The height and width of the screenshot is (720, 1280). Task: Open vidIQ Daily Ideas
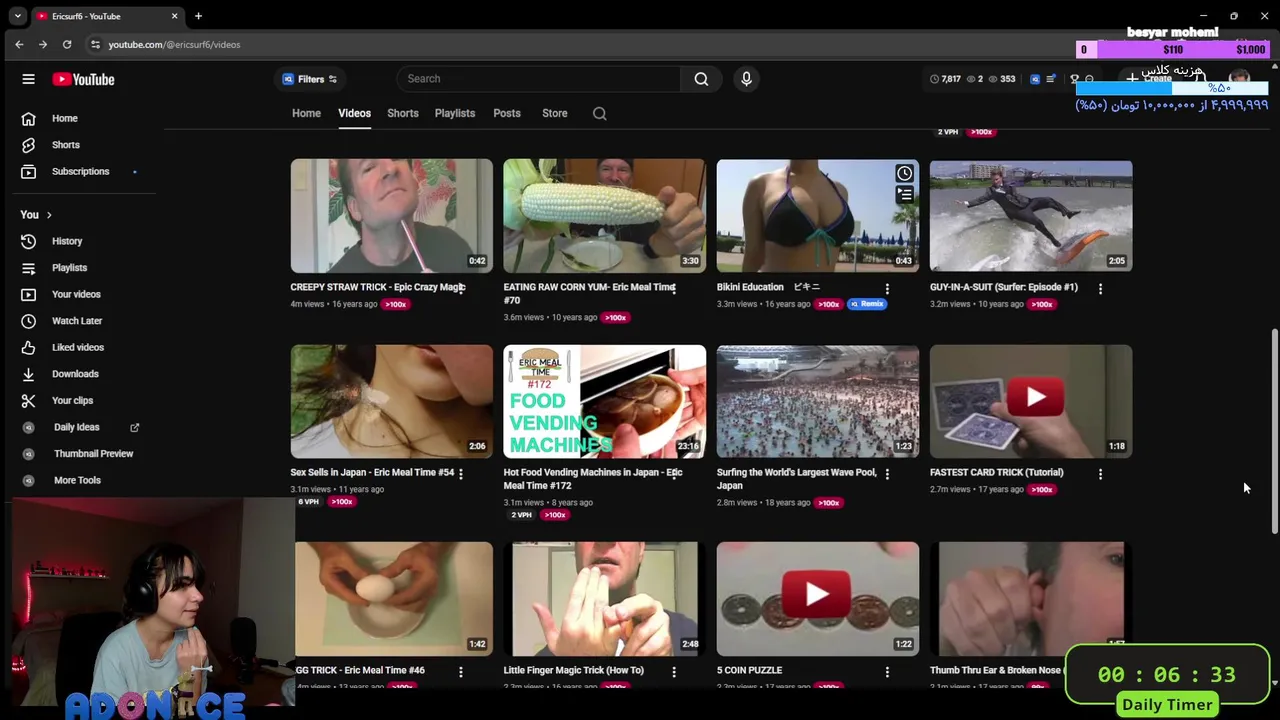click(76, 427)
